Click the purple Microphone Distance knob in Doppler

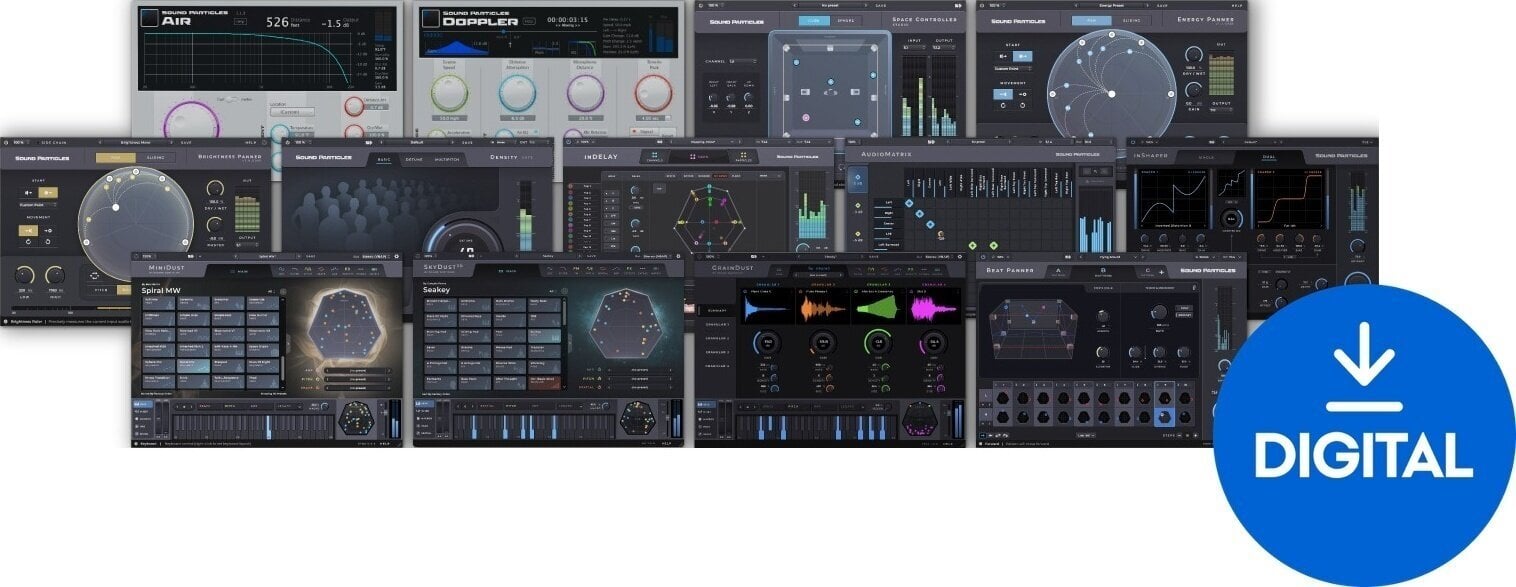(585, 93)
